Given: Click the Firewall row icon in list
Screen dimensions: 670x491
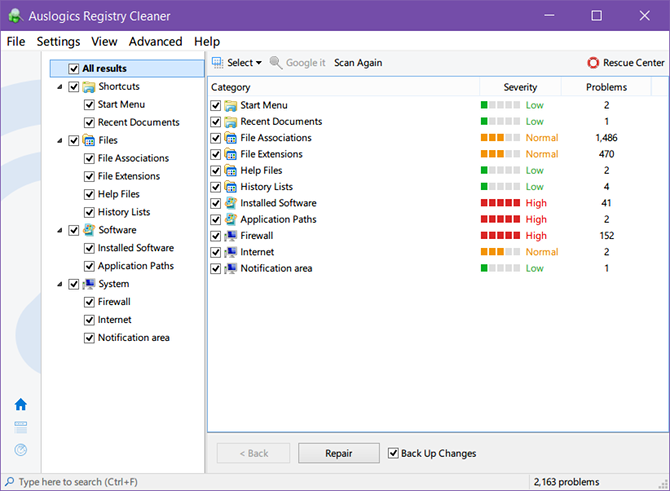Looking at the screenshot, I should click(x=231, y=236).
